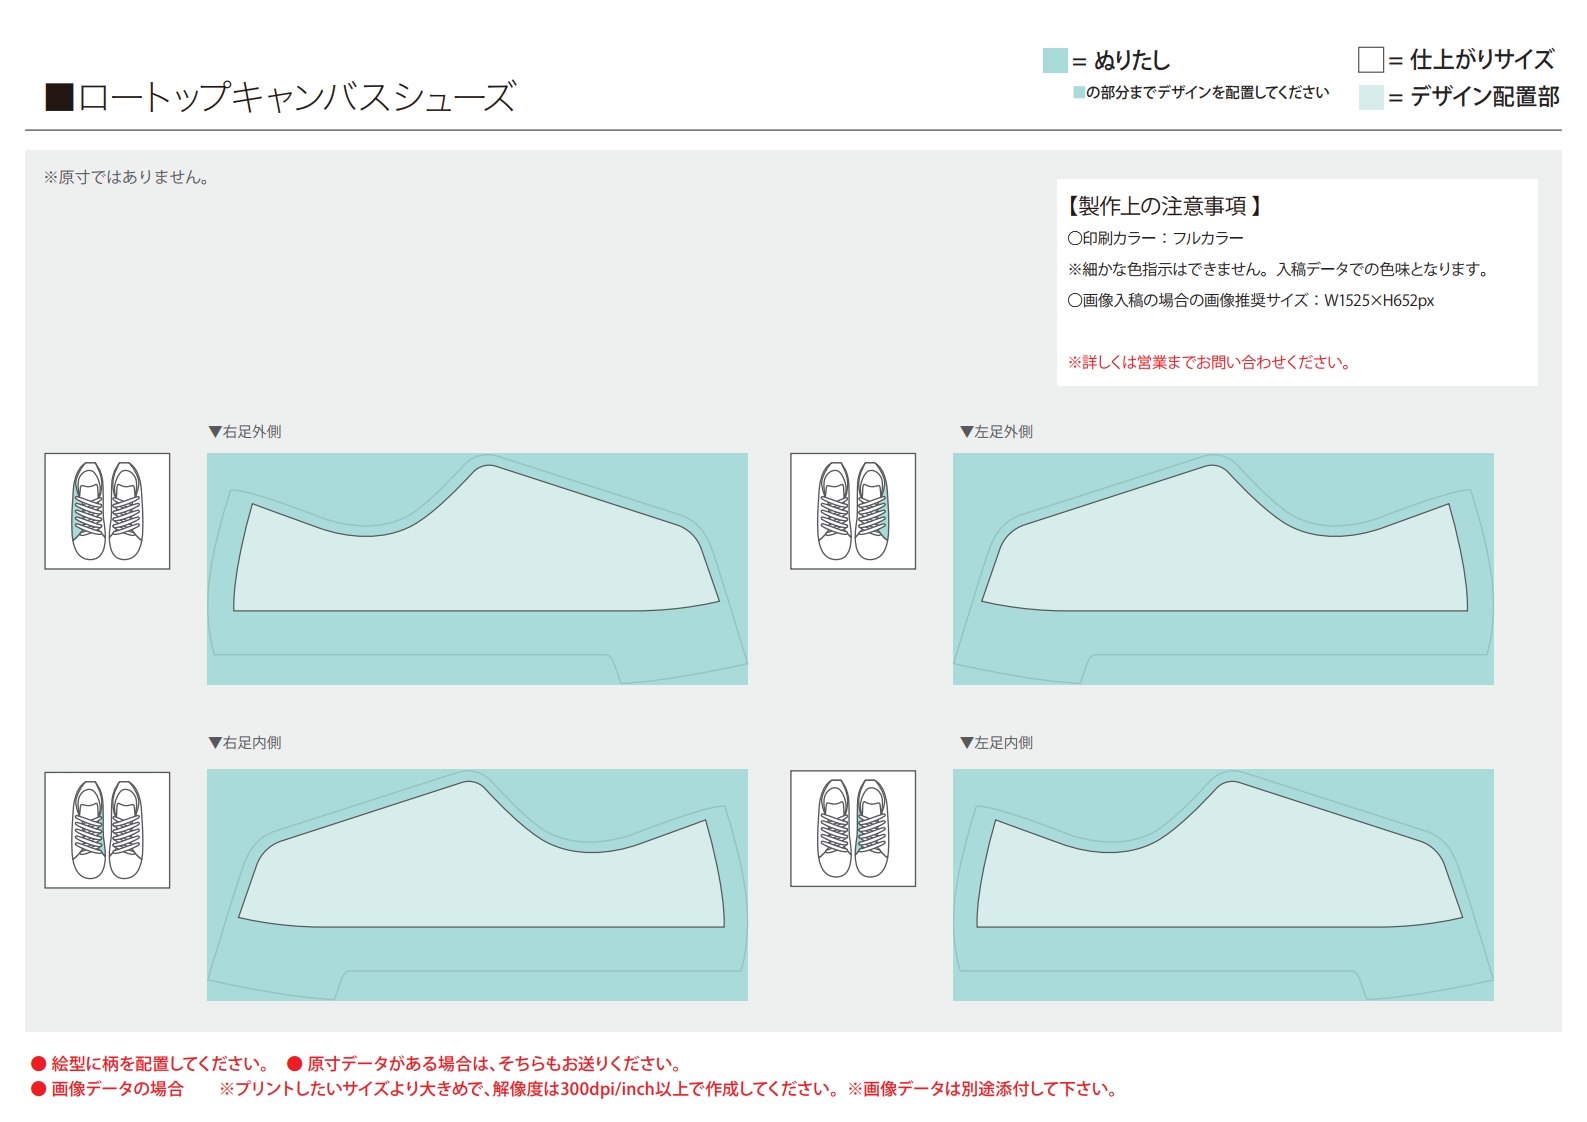1587x1122 pixels.
Task: Click the 絵型に柄を配置してください instruction
Action: pyautogui.click(x=150, y=1063)
